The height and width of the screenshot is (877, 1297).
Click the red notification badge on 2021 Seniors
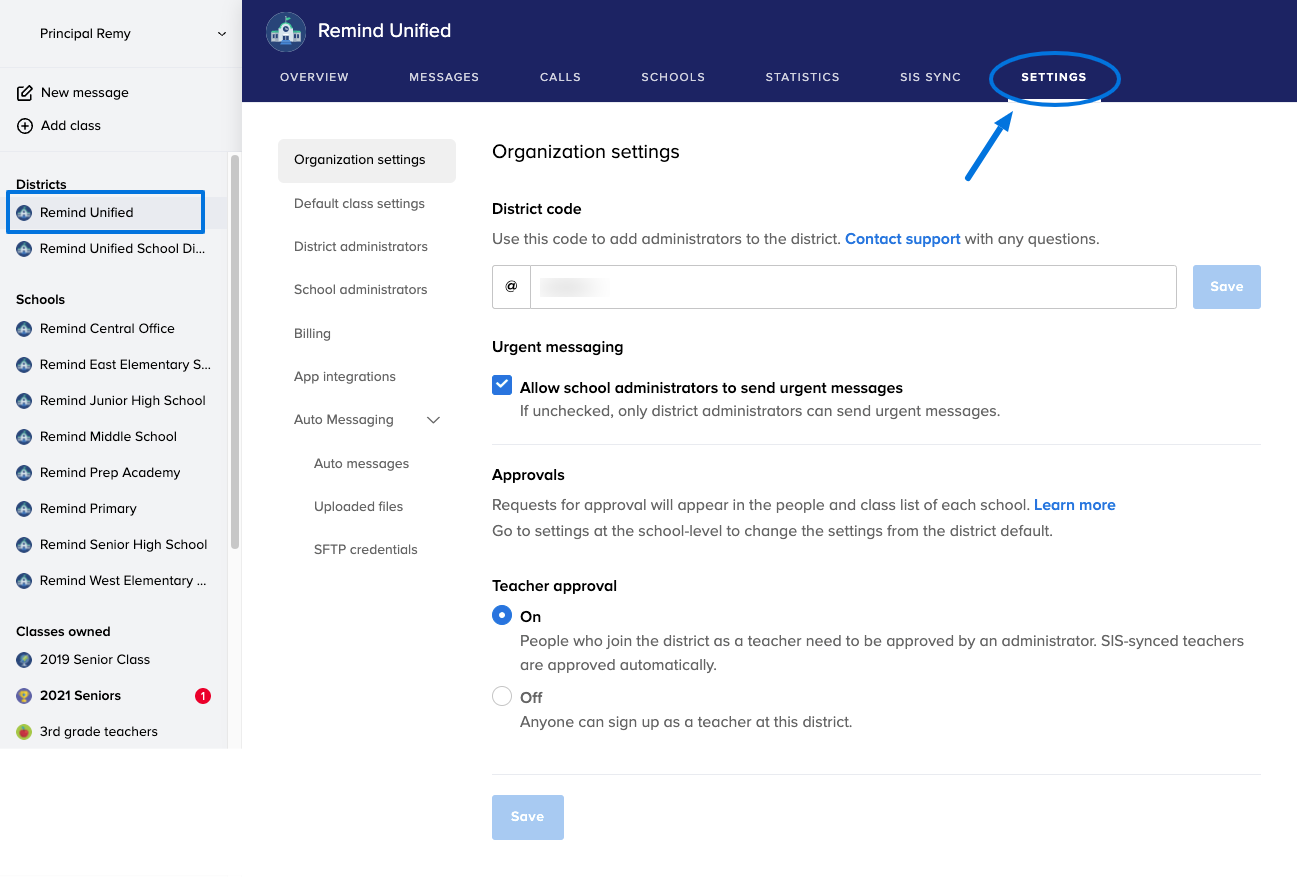pyautogui.click(x=203, y=696)
